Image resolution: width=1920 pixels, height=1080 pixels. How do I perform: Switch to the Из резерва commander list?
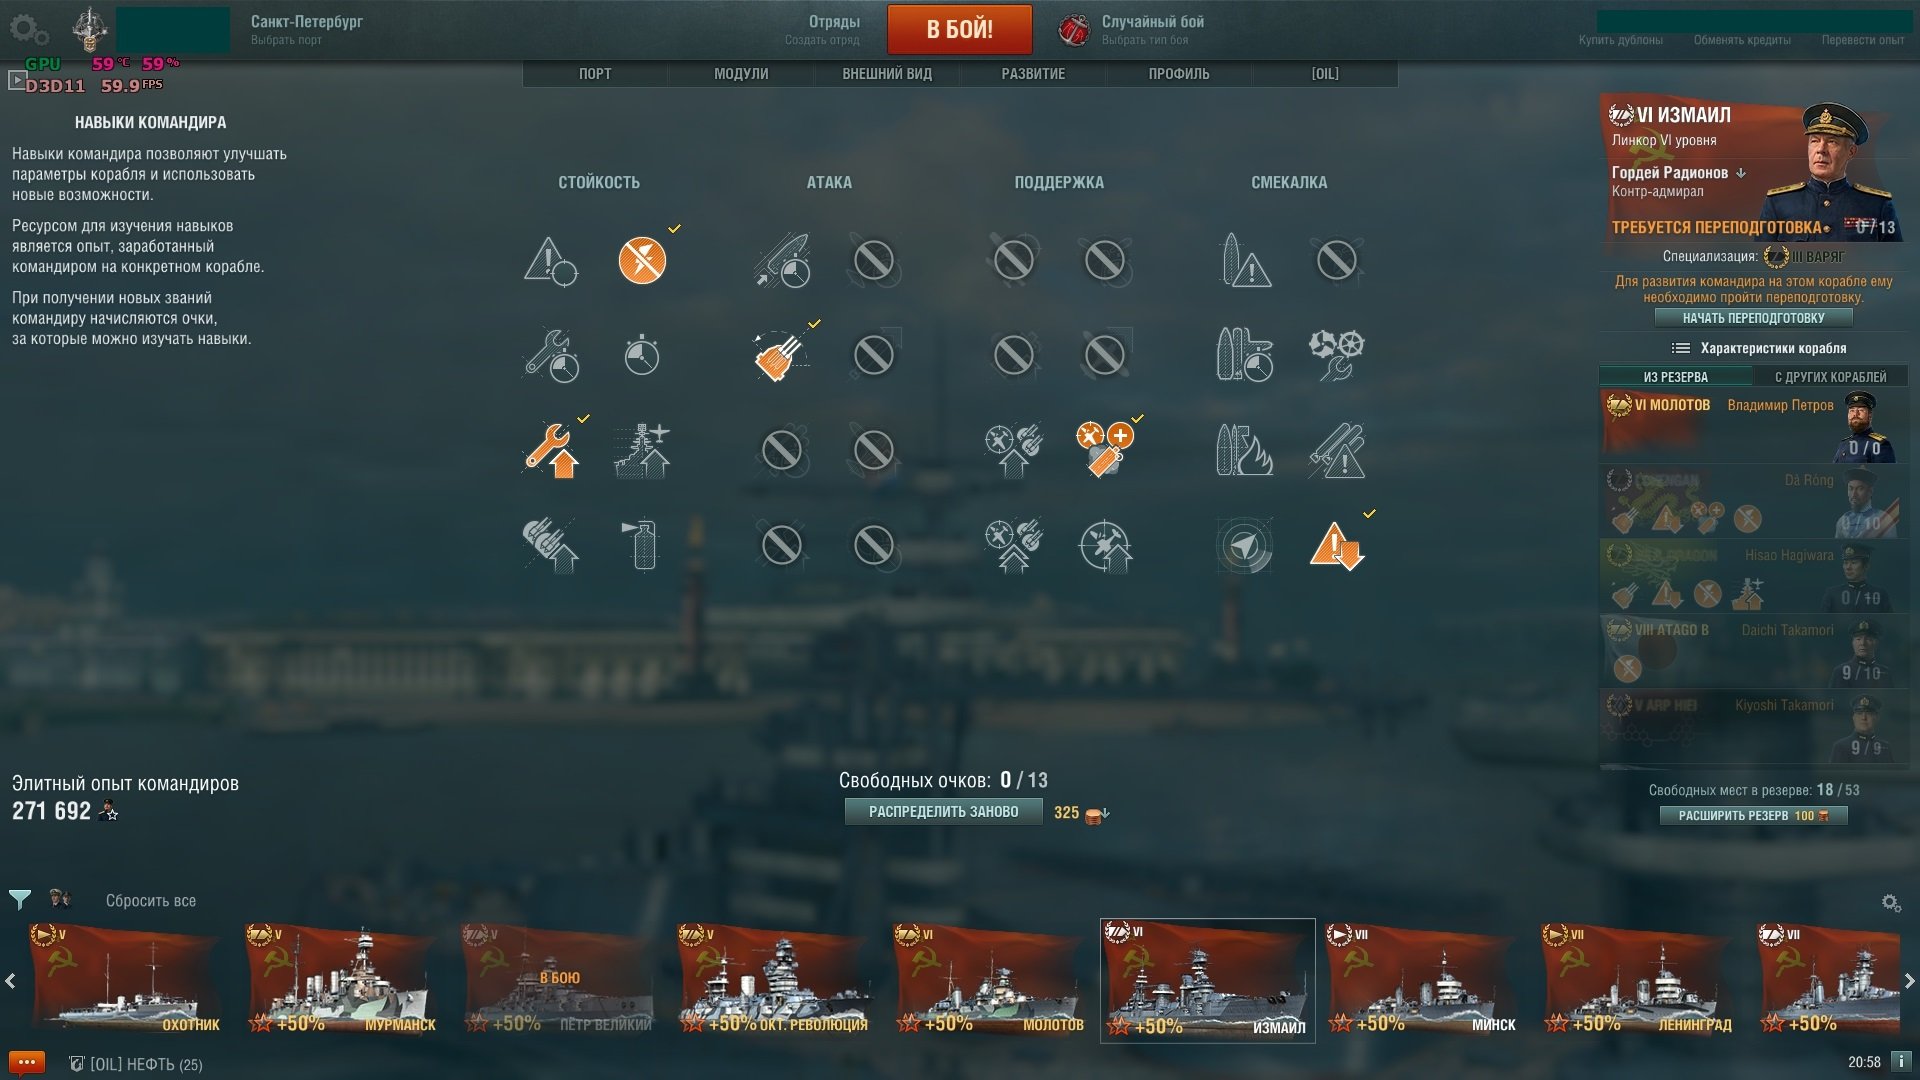click(1676, 377)
